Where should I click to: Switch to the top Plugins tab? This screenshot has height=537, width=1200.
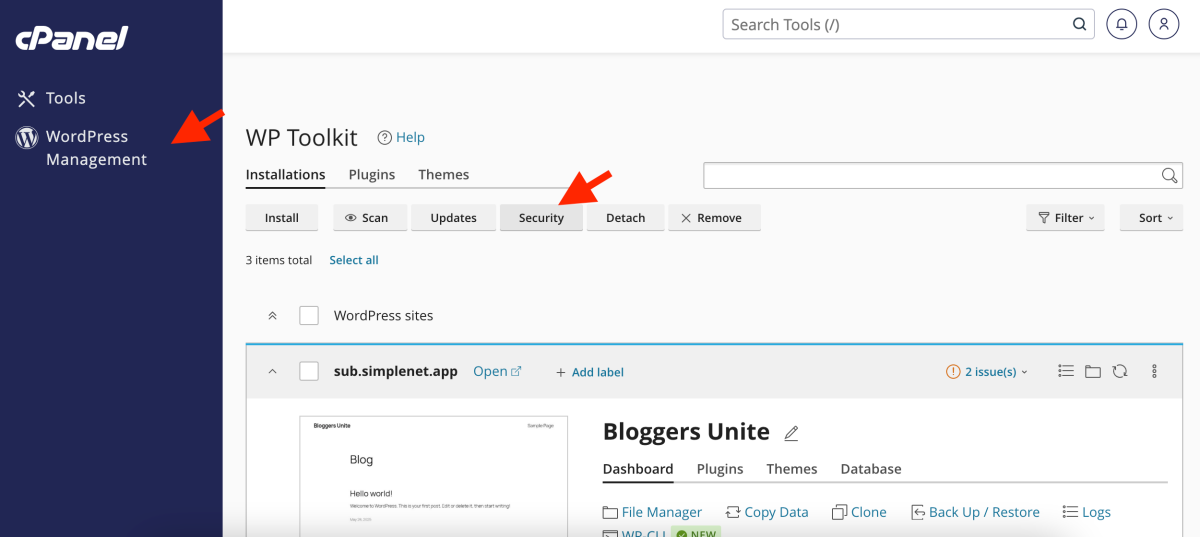(371, 174)
